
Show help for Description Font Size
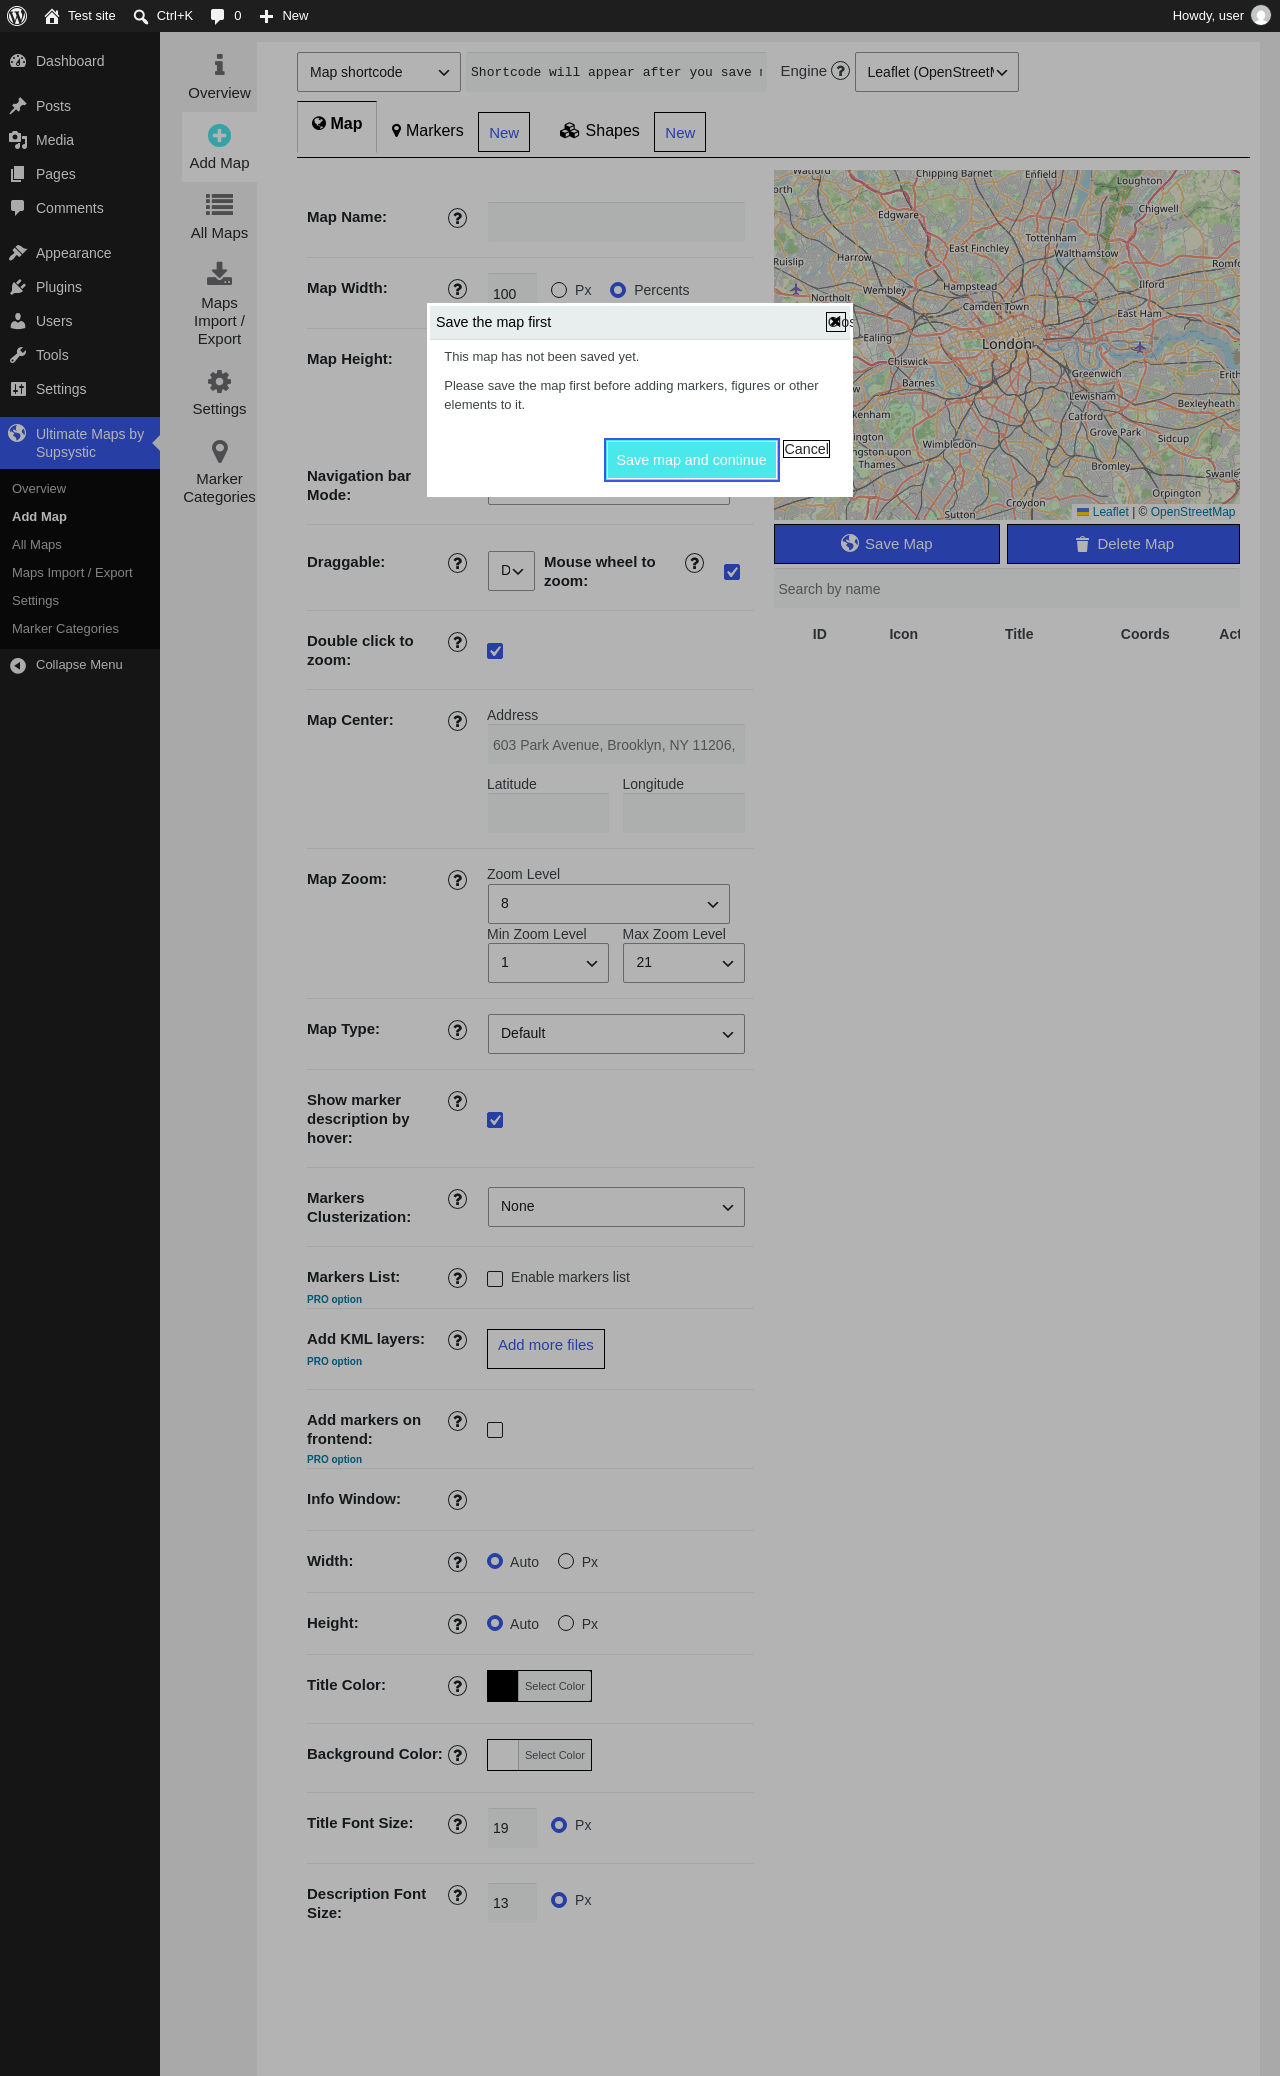[x=458, y=1895]
